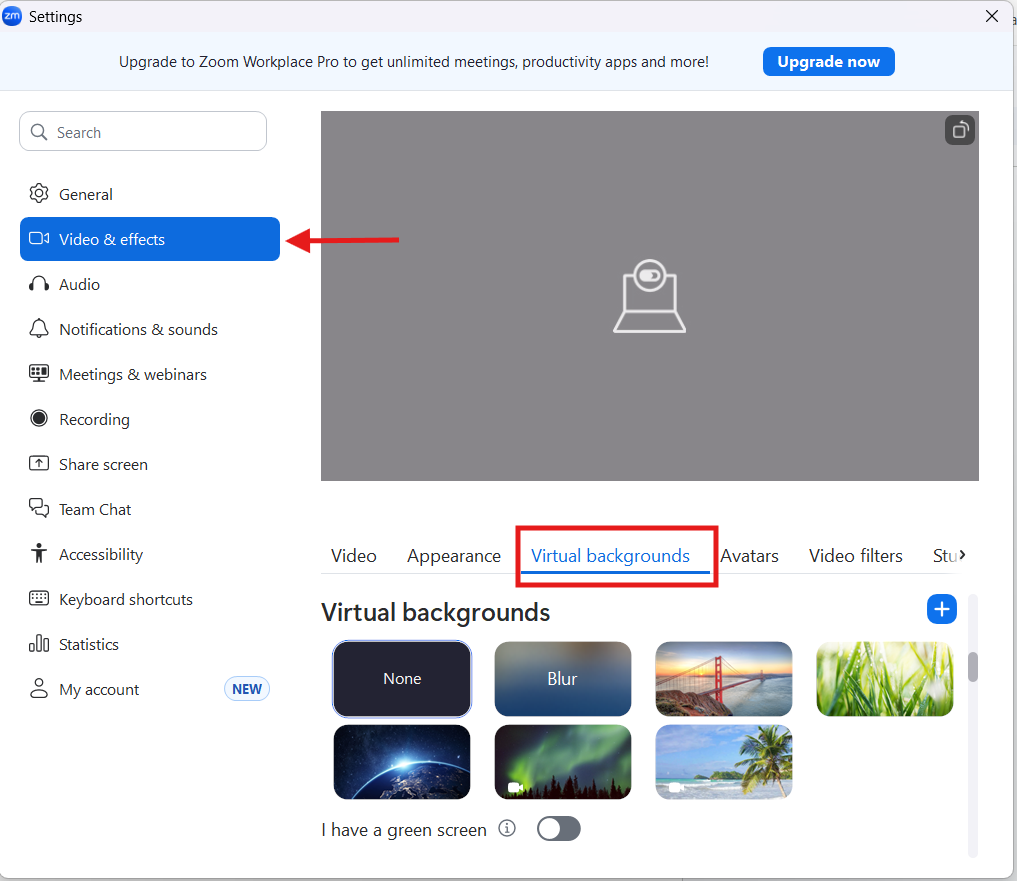
Task: Select the Blur background option
Action: pos(562,679)
